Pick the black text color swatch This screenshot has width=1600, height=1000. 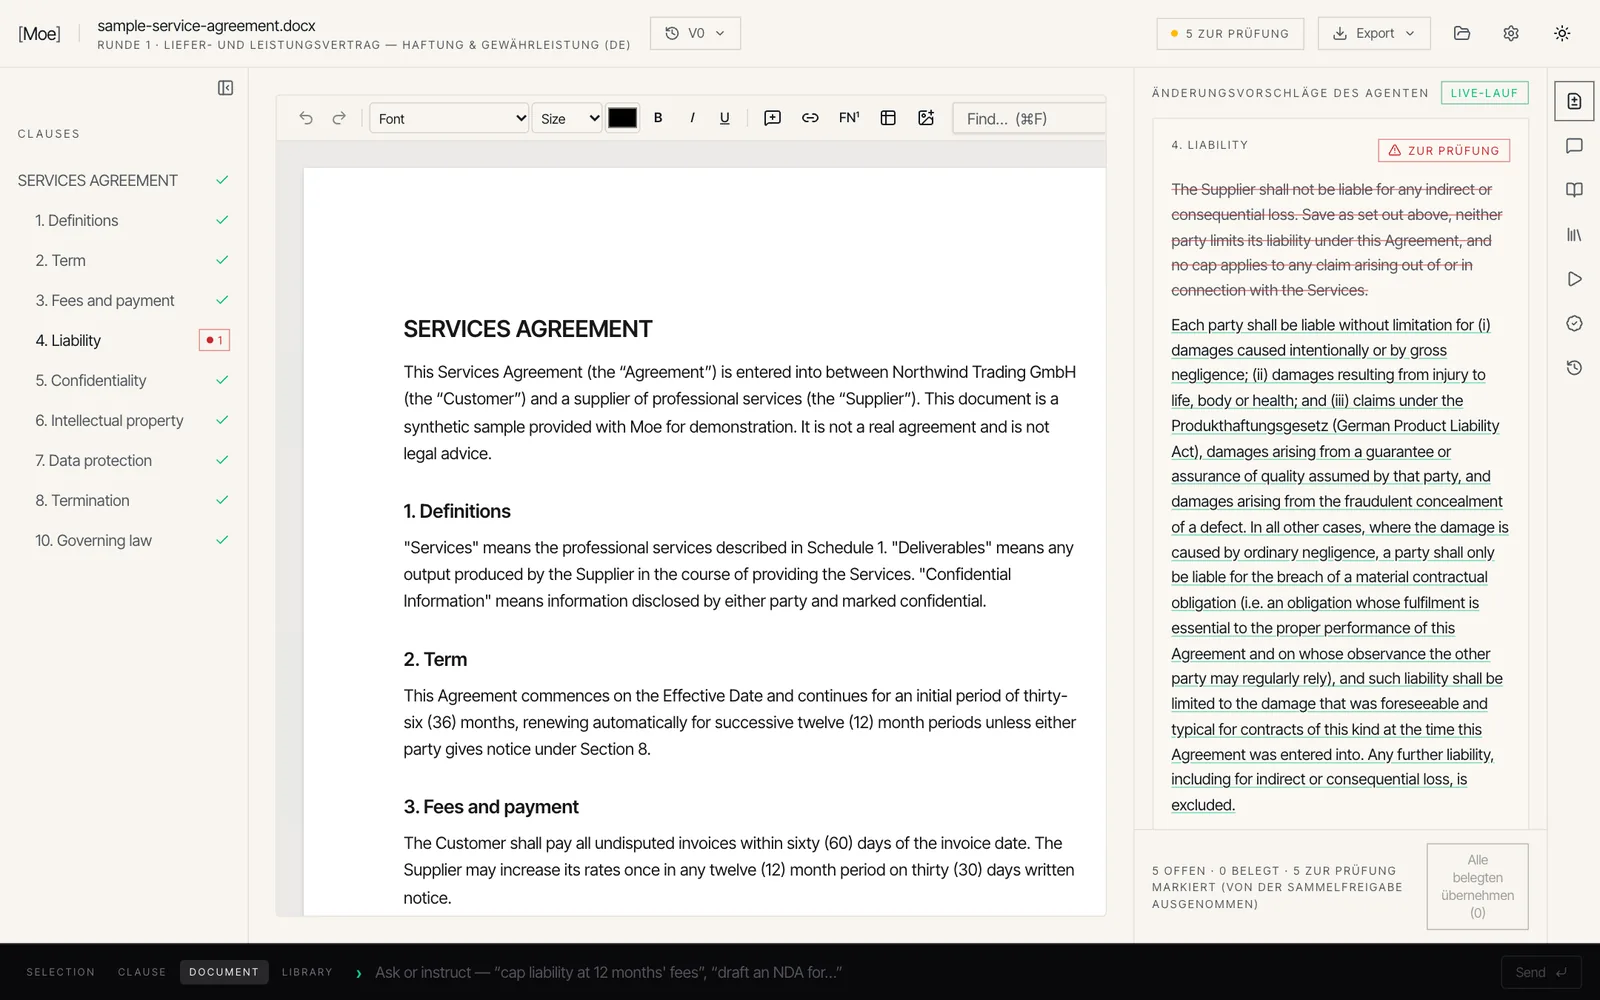click(622, 118)
